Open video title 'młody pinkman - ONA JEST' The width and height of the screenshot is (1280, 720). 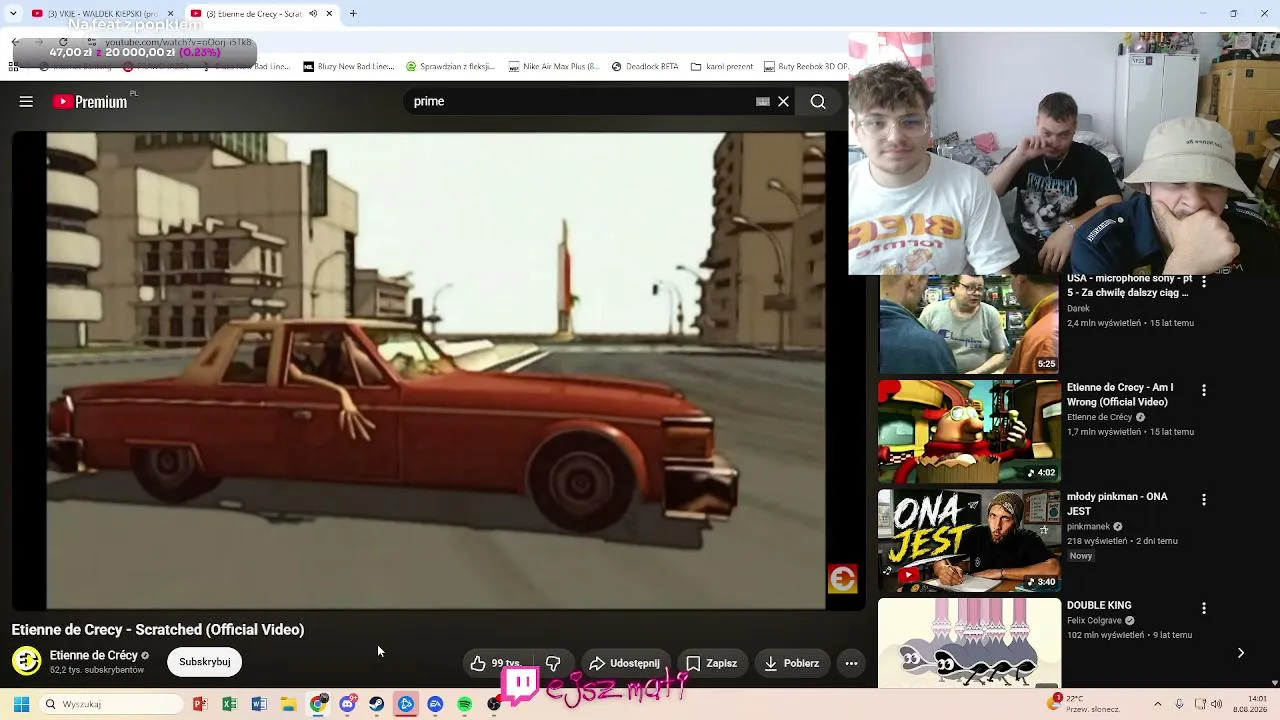(x=1117, y=504)
